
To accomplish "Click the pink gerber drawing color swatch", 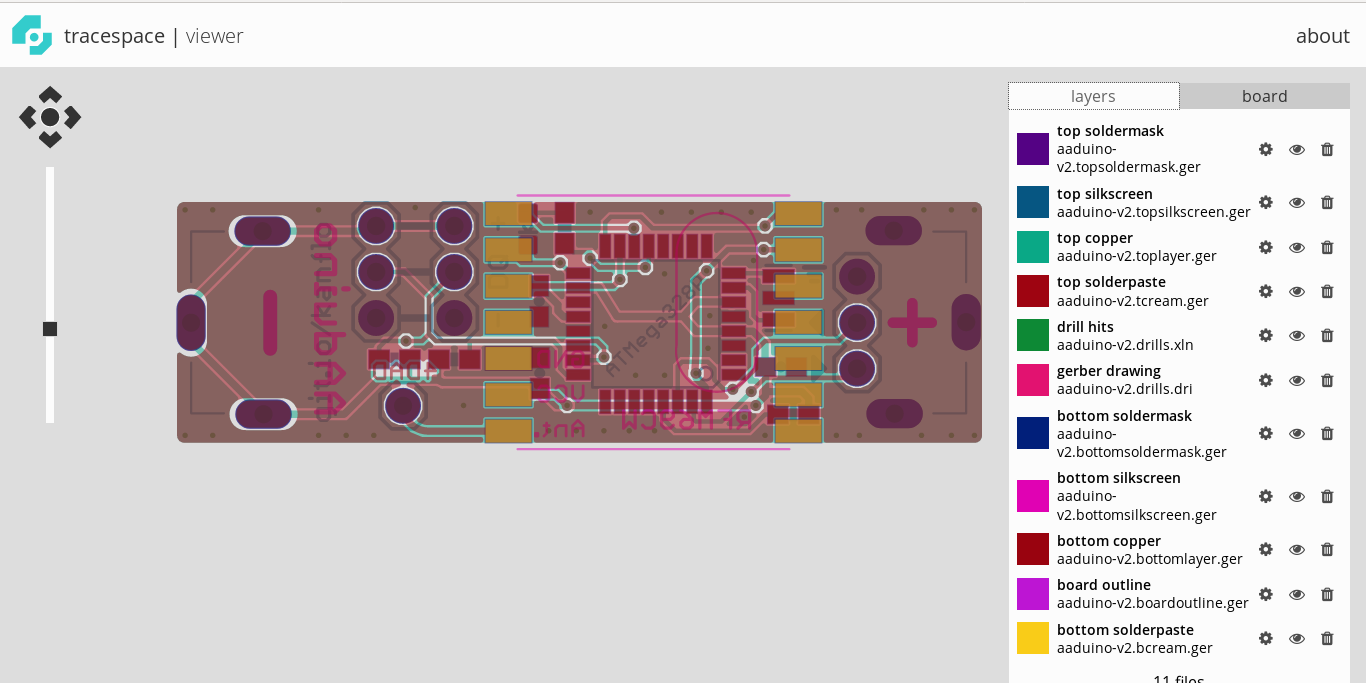I will [1033, 380].
